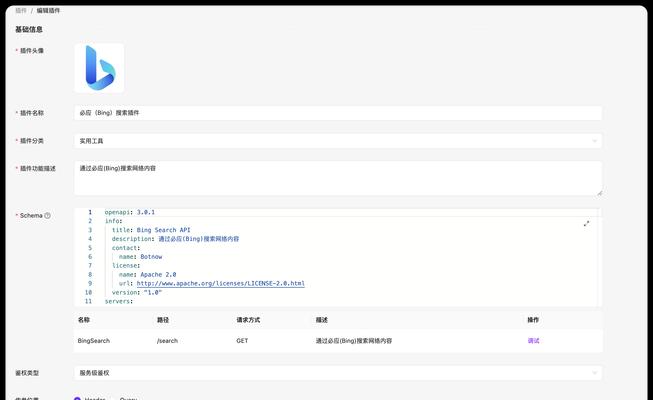Click the 插件头像 field label

[x=32, y=50]
